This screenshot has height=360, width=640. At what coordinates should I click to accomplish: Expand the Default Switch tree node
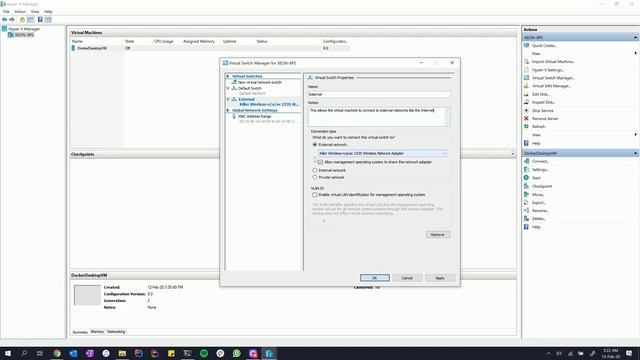click(228, 88)
